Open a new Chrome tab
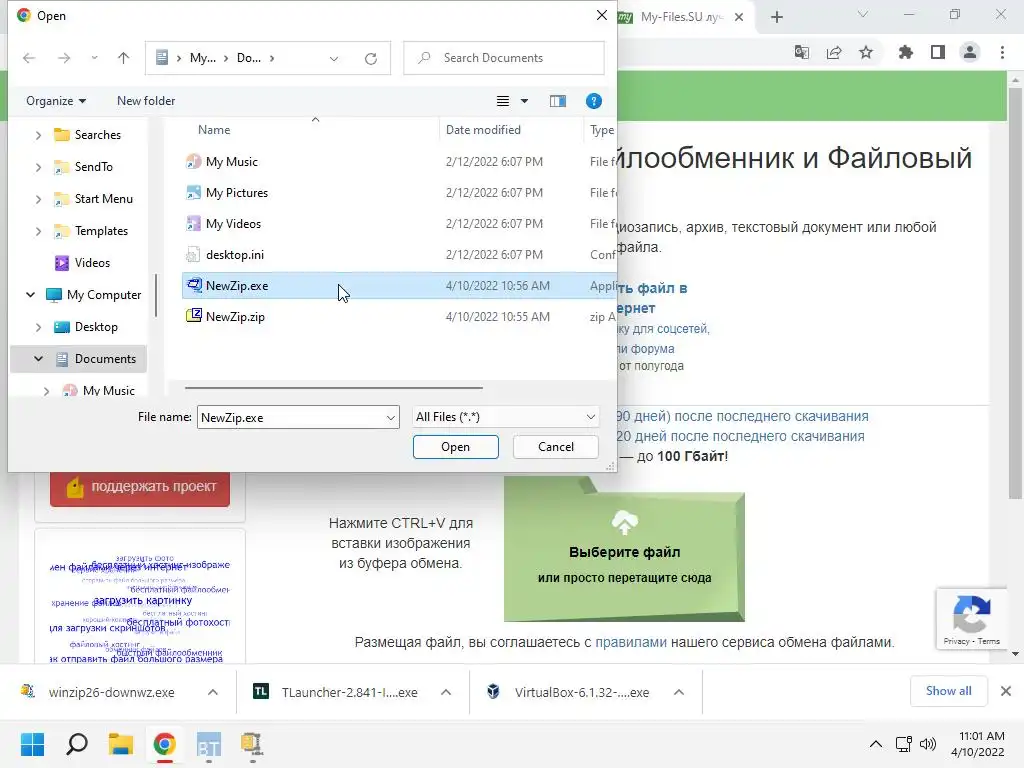The image size is (1024, 768). tap(776, 17)
